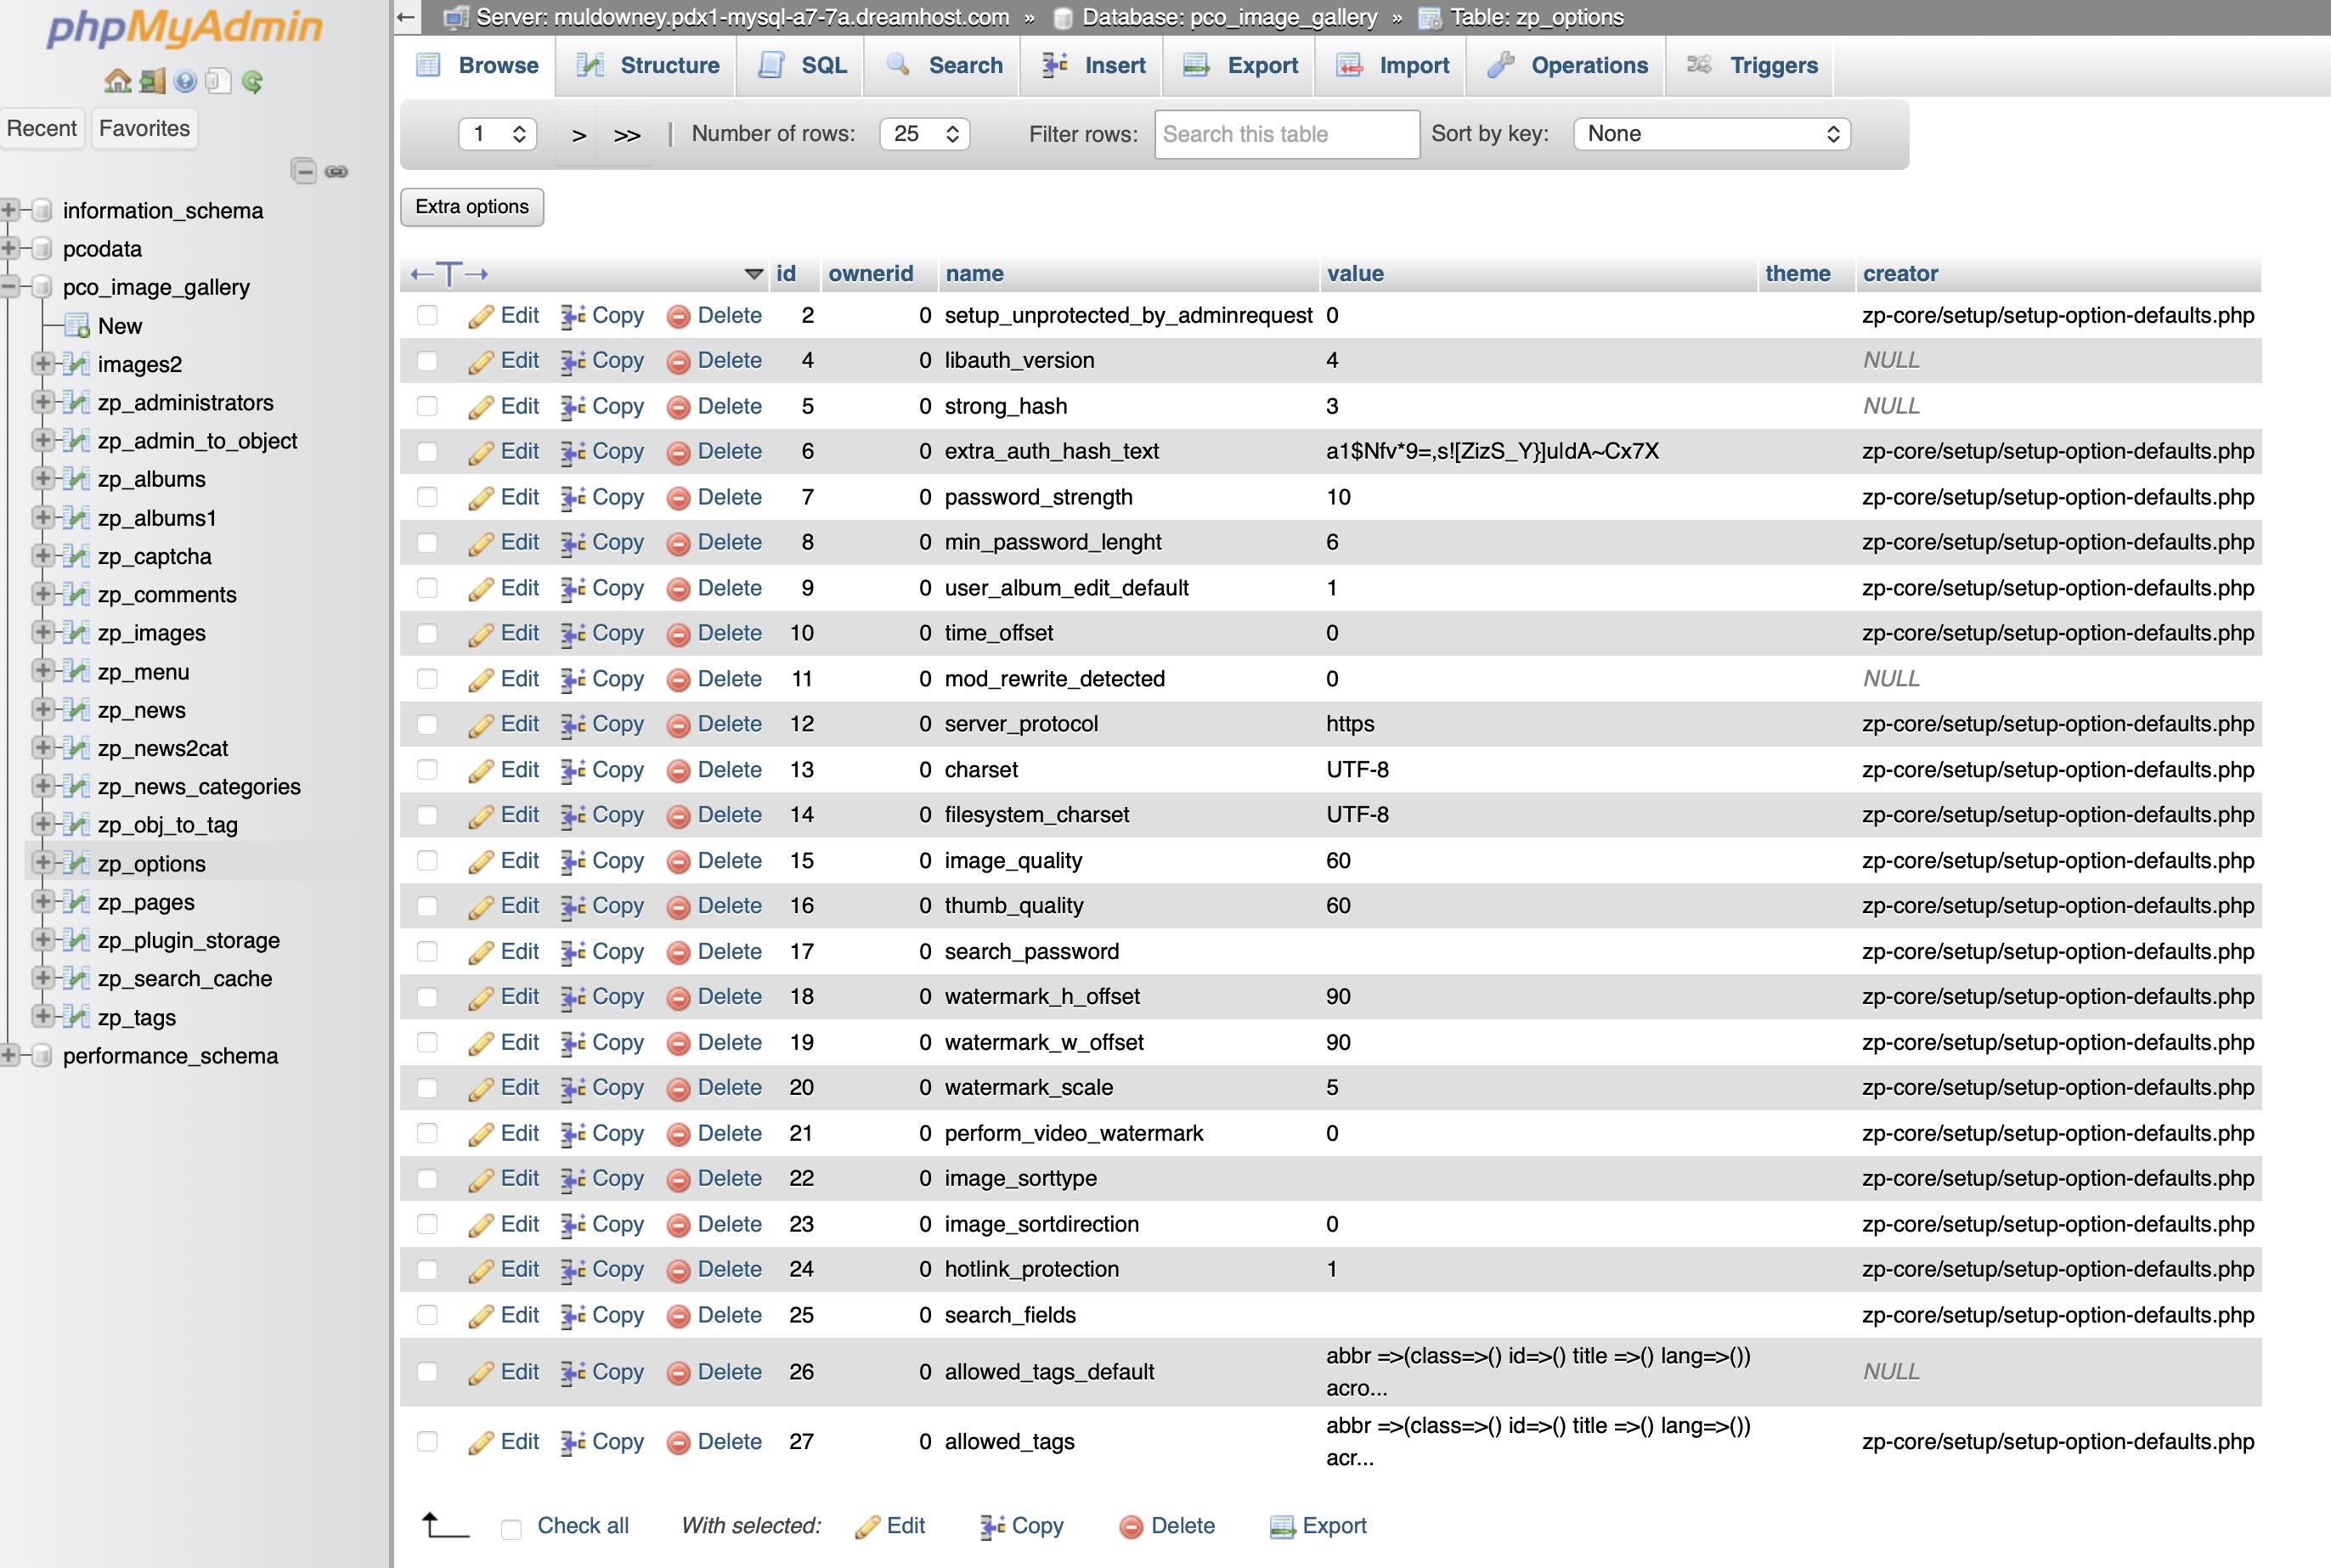Image resolution: width=2331 pixels, height=1568 pixels.
Task: Click the reload navigation panel icon
Action: point(252,82)
